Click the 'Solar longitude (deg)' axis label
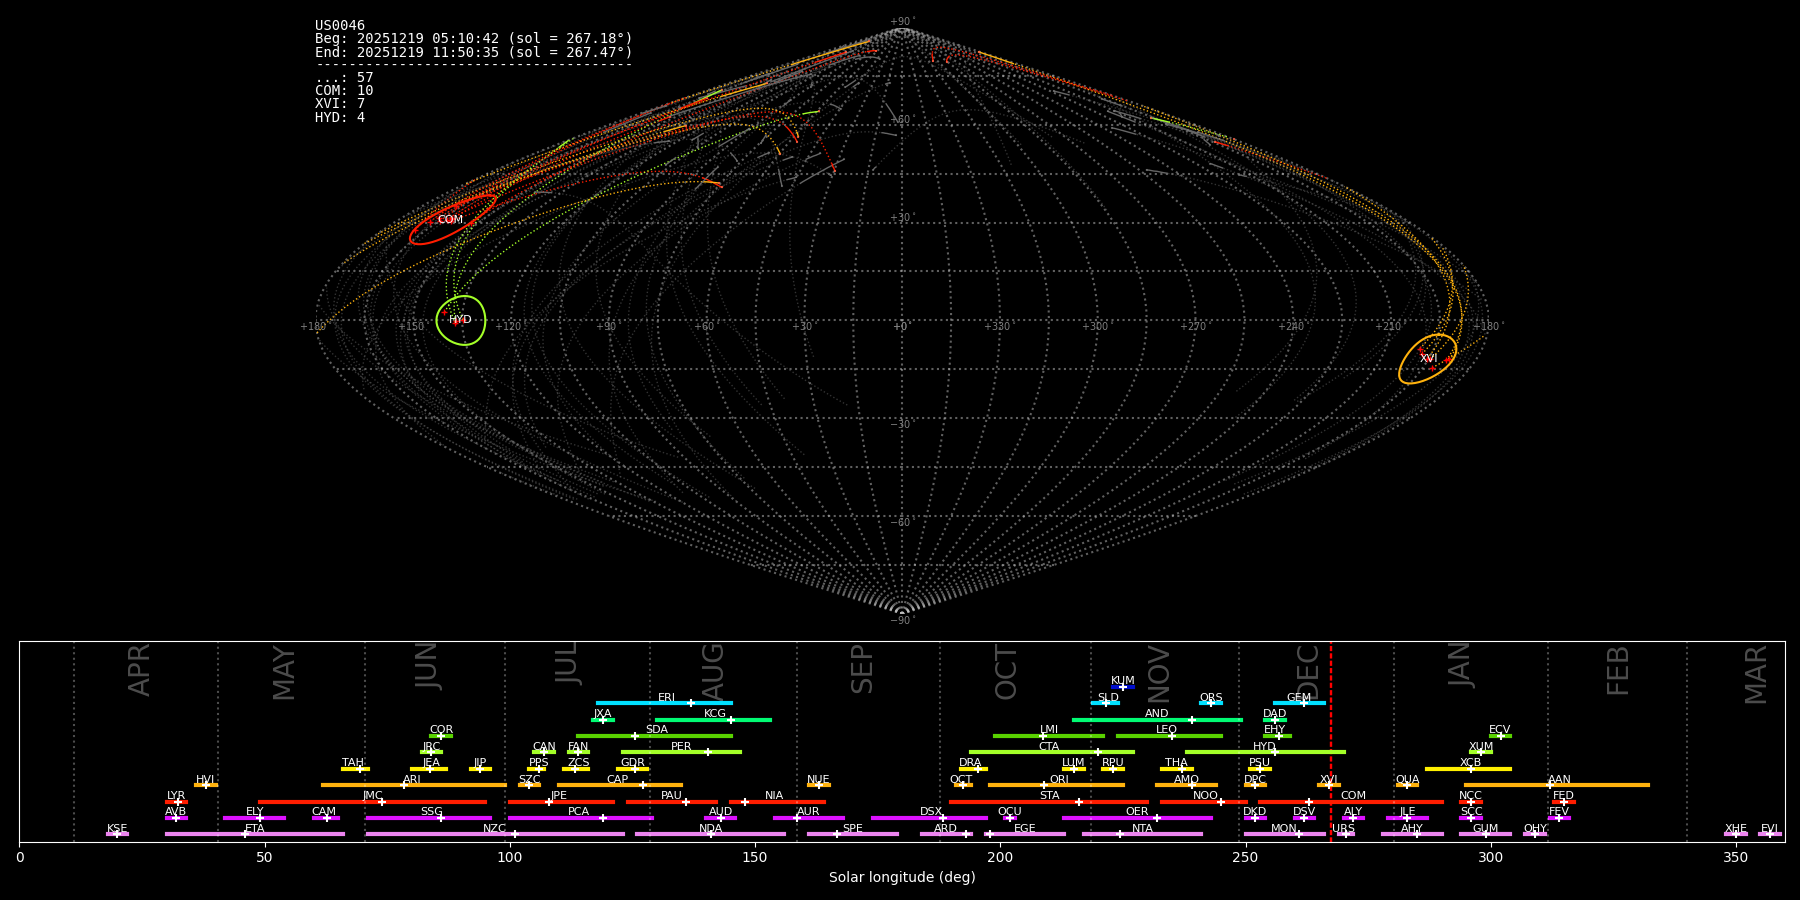The height and width of the screenshot is (900, 1800). [901, 878]
